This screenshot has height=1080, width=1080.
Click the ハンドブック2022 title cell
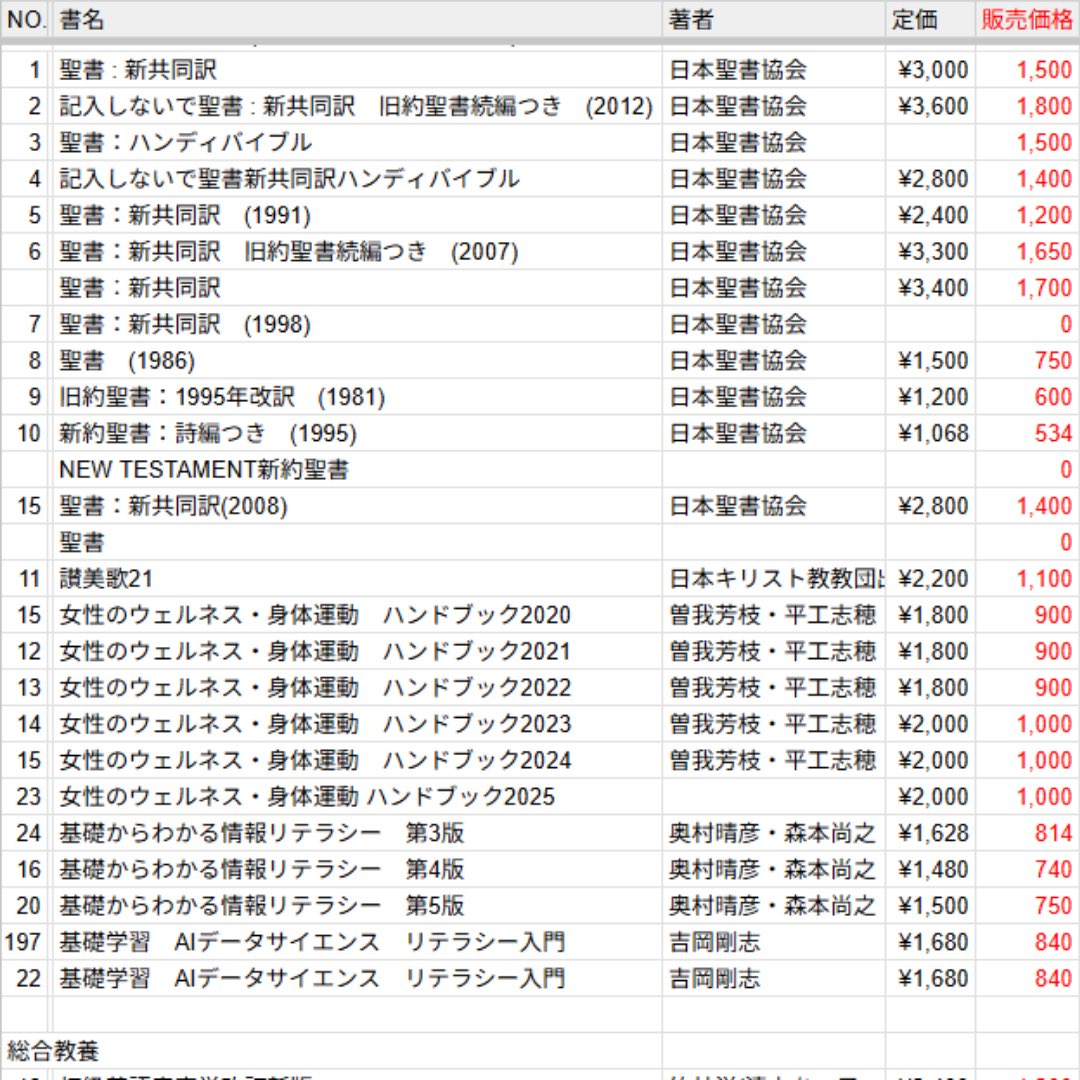(x=357, y=687)
